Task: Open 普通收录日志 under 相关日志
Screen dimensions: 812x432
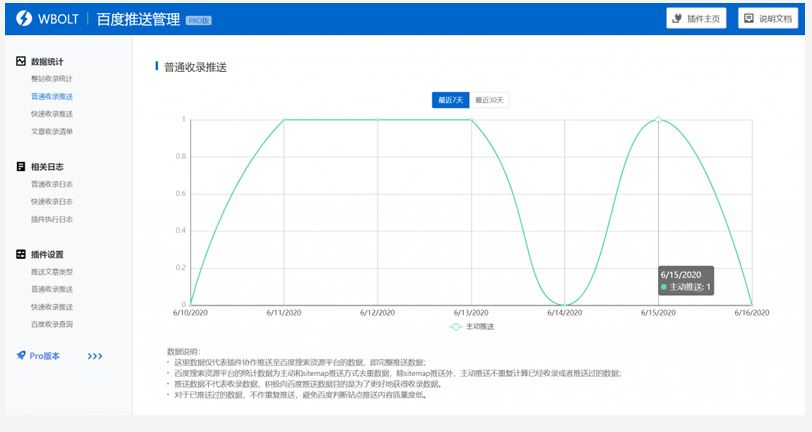Action: click(51, 184)
